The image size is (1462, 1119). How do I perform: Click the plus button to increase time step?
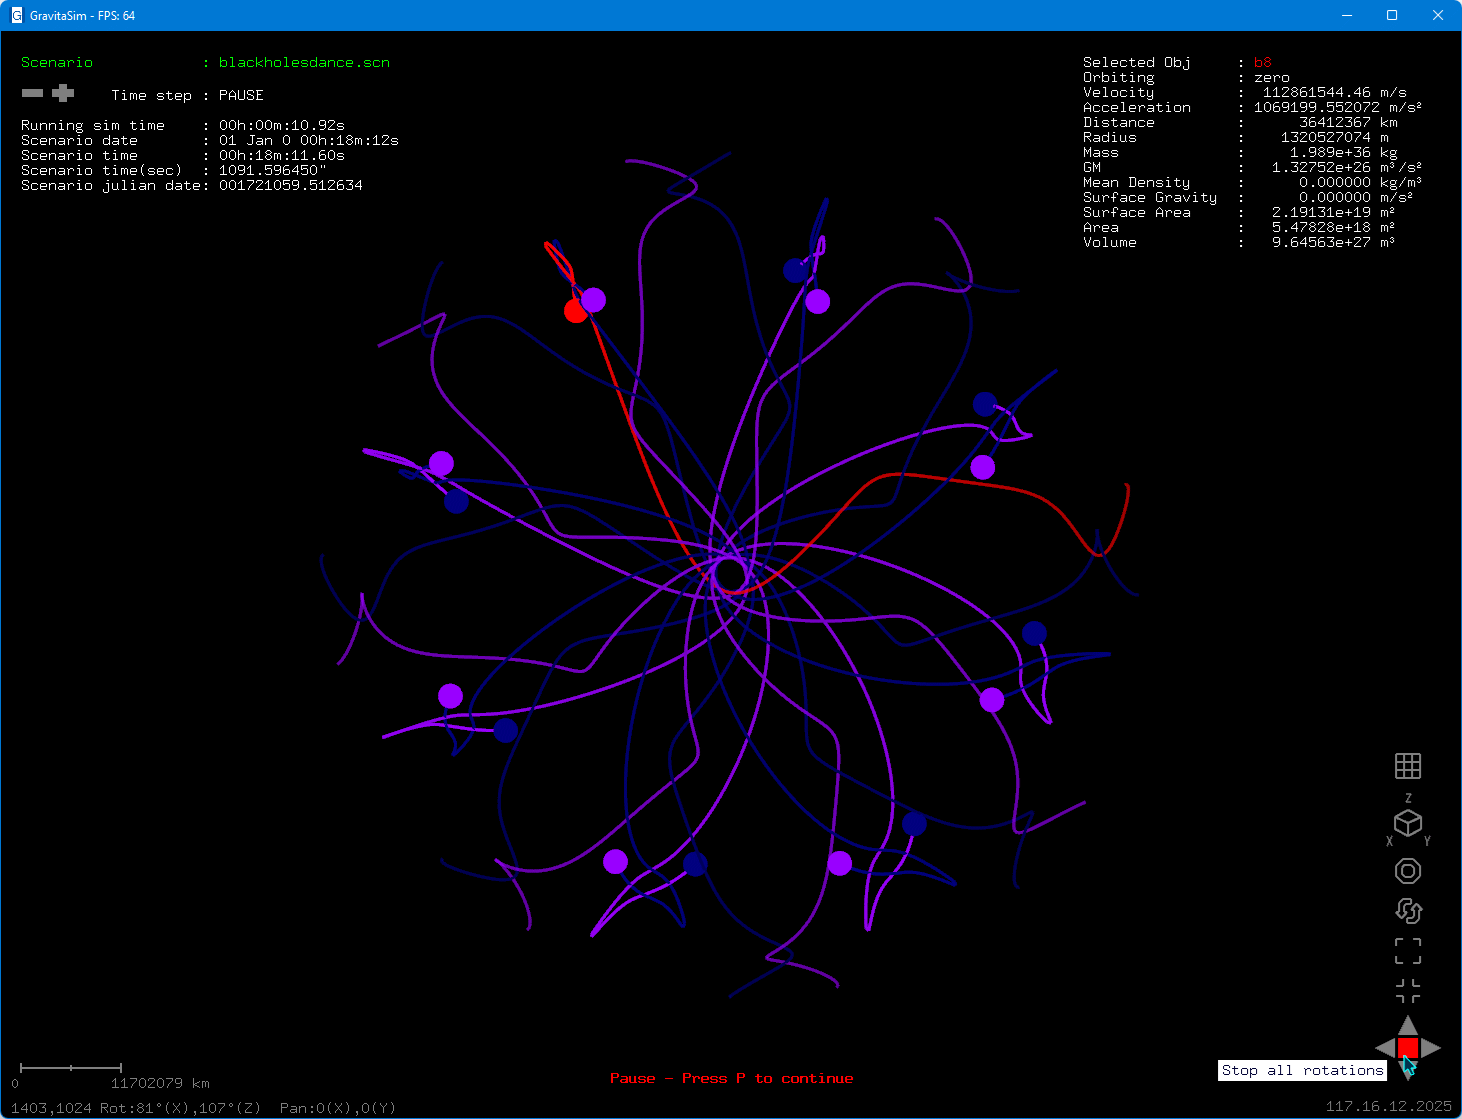click(62, 92)
